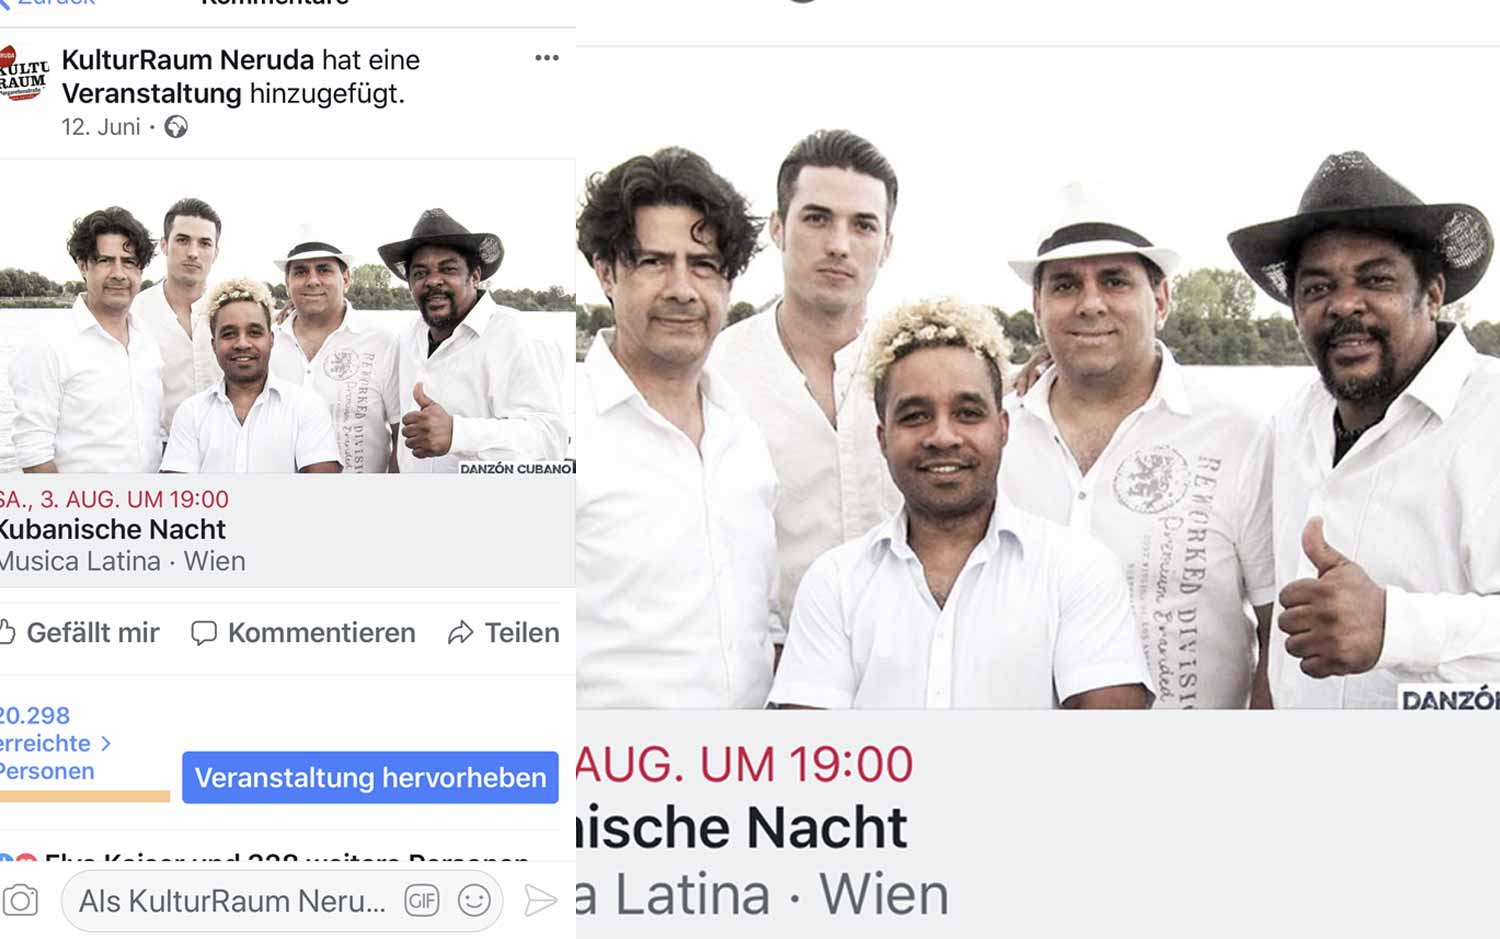Open the camera icon for photo comment
The height and width of the screenshot is (939, 1500).
point(20,901)
